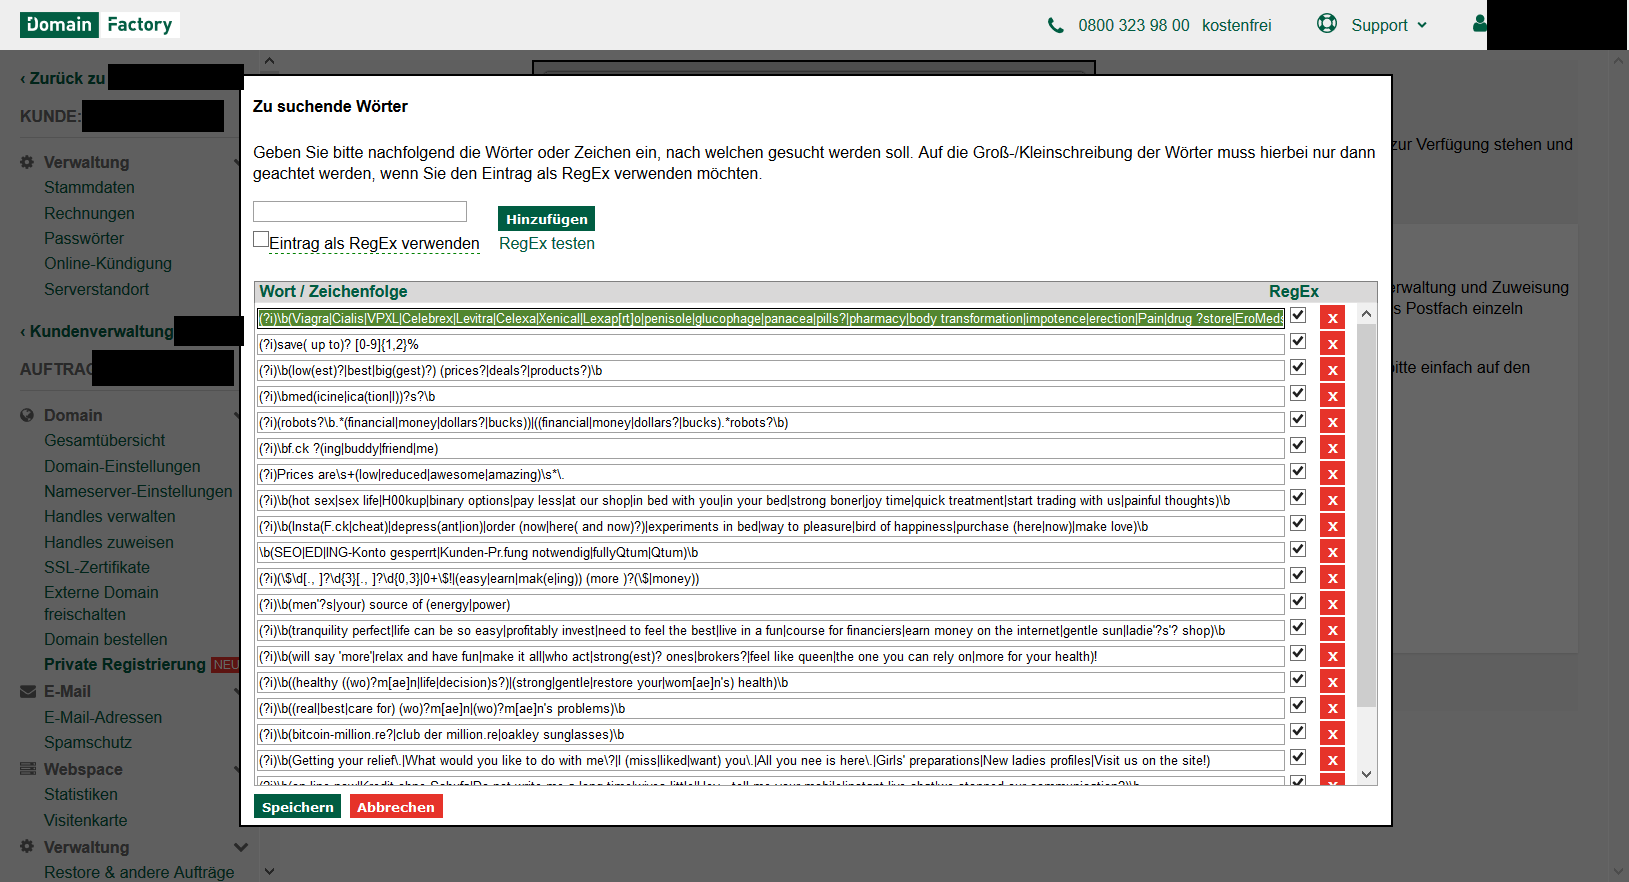Click the user account icon

1479,23
